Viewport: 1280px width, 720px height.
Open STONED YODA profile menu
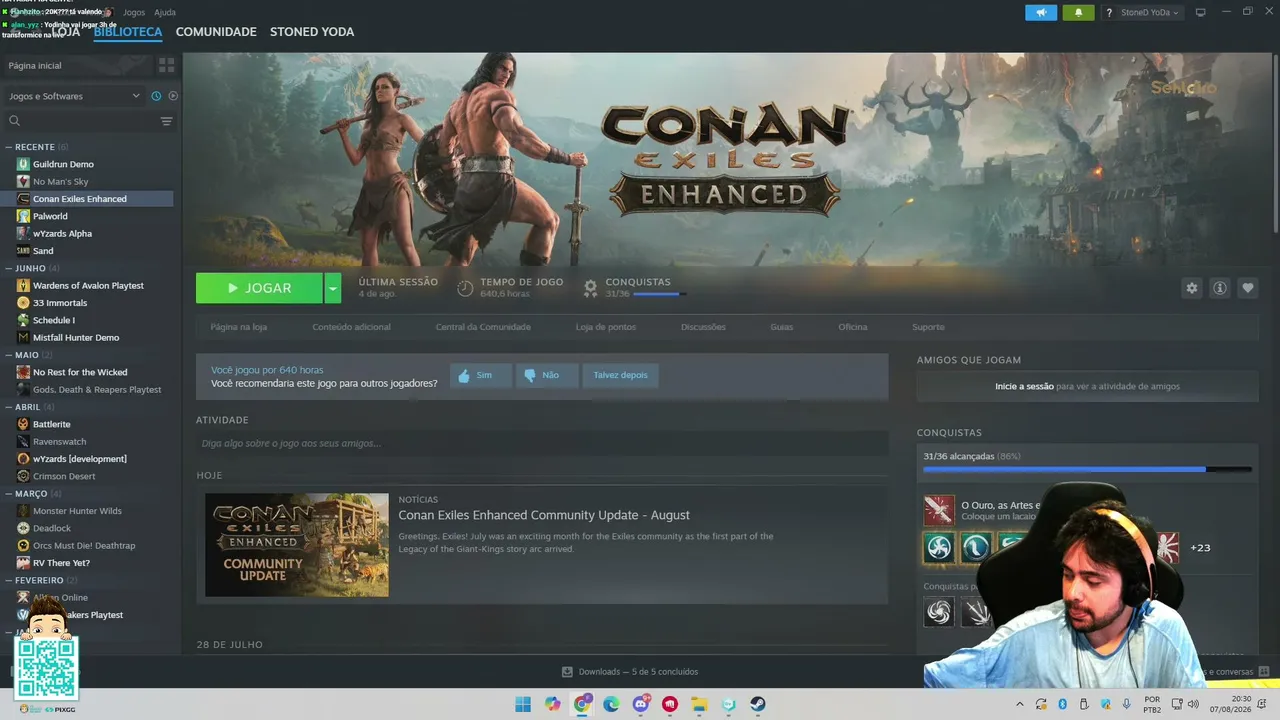coord(312,32)
